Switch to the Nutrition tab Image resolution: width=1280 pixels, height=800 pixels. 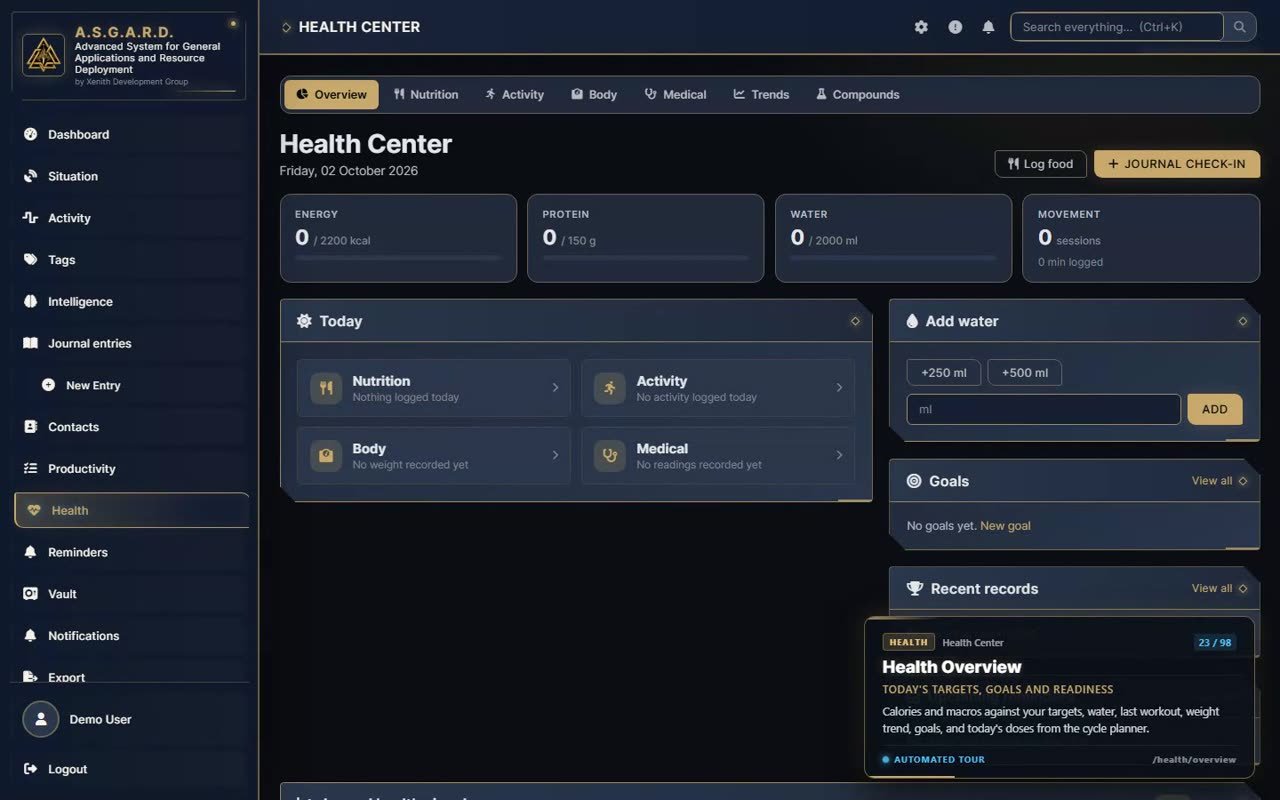pos(426,95)
